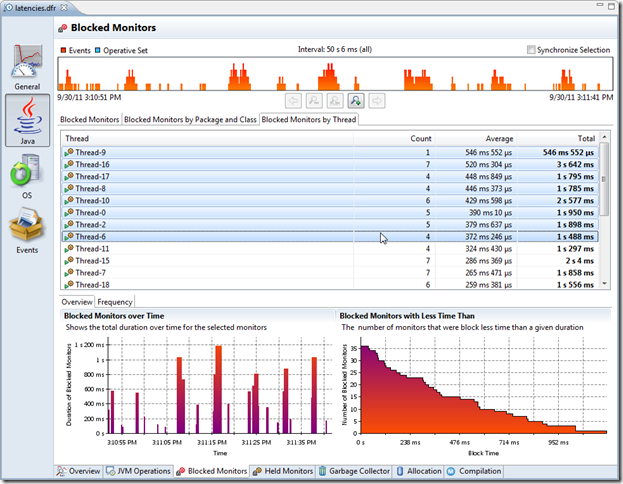Click the Held Monitors tab lock icon

click(257, 471)
